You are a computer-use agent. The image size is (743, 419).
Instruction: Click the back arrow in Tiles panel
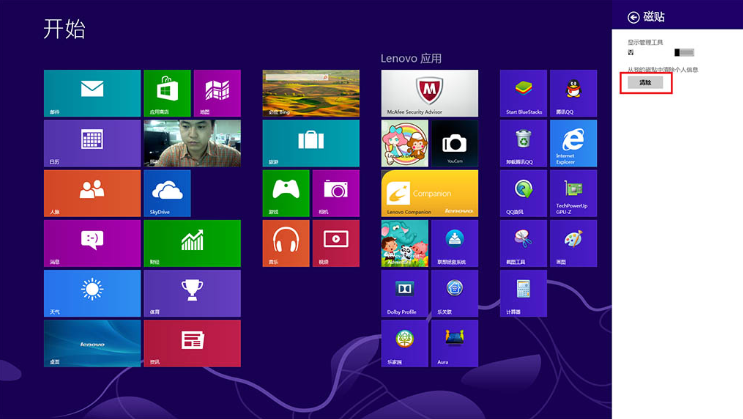633,17
